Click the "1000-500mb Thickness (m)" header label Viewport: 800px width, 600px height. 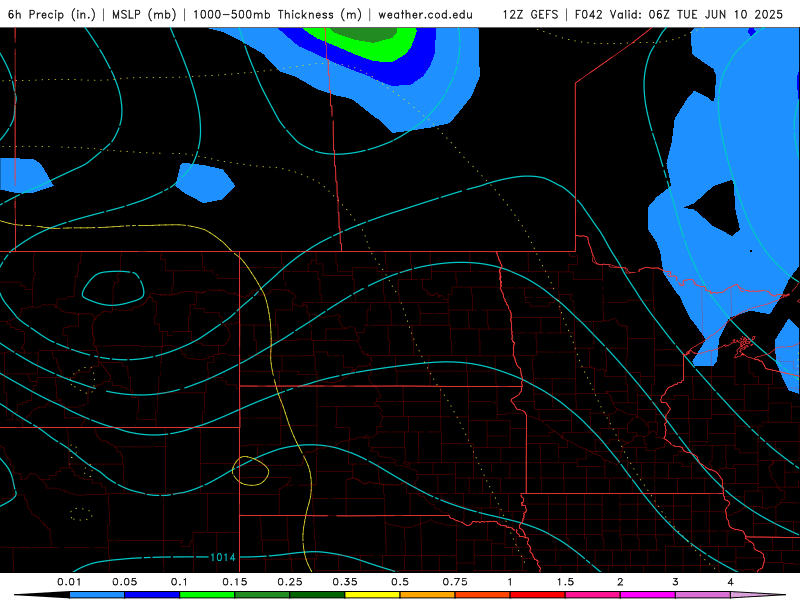(277, 14)
